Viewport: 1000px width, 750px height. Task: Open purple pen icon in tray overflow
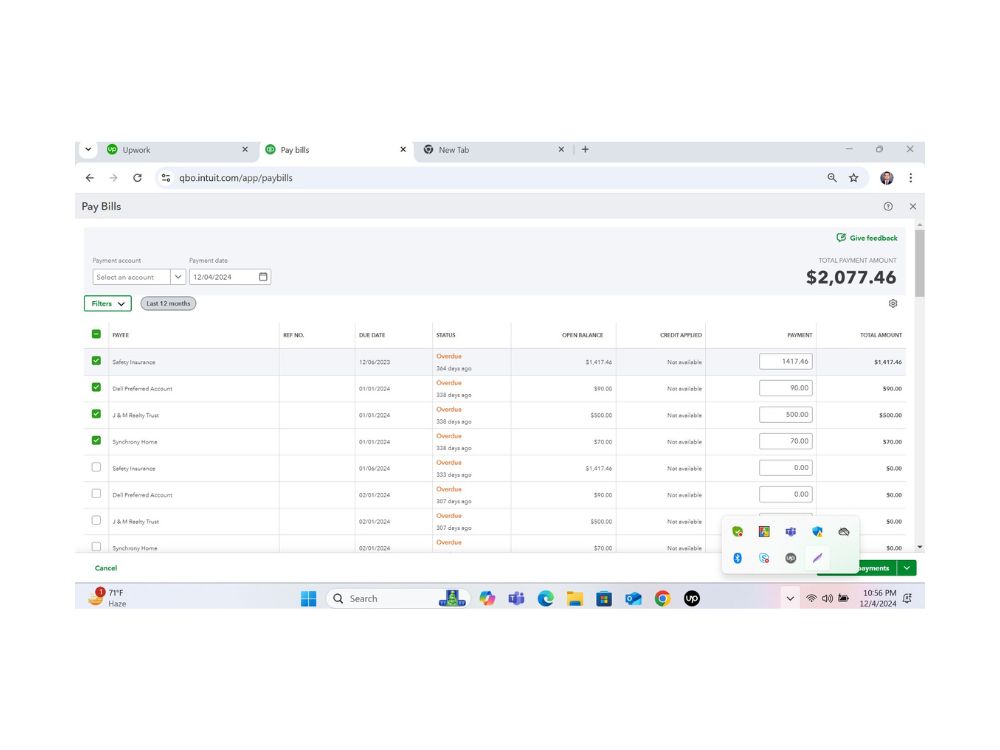817,558
